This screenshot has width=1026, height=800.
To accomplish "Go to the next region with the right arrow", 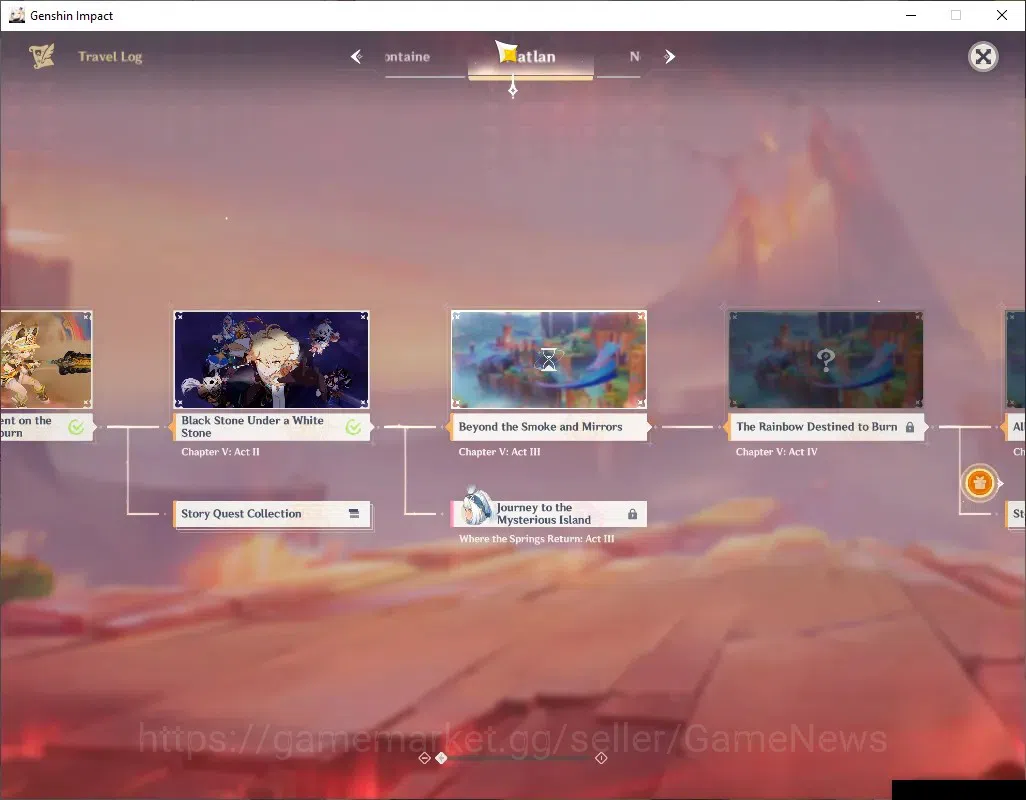I will point(669,57).
